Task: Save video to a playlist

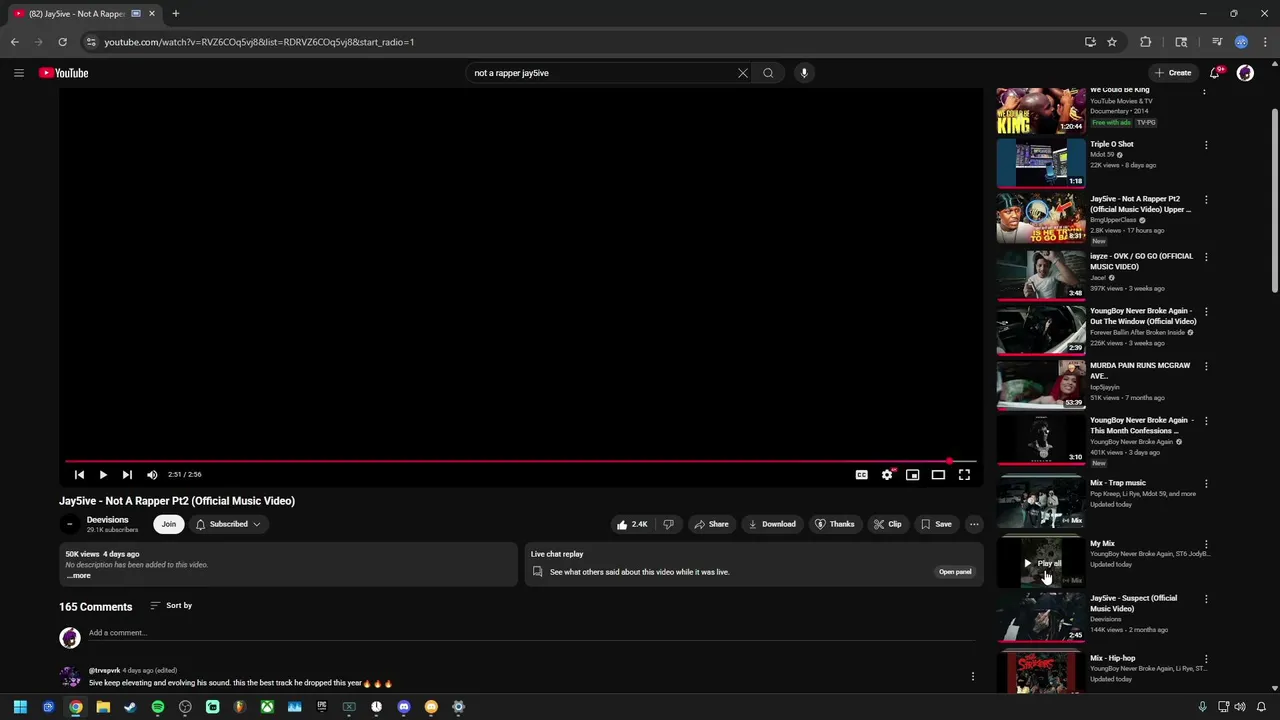Action: [937, 524]
